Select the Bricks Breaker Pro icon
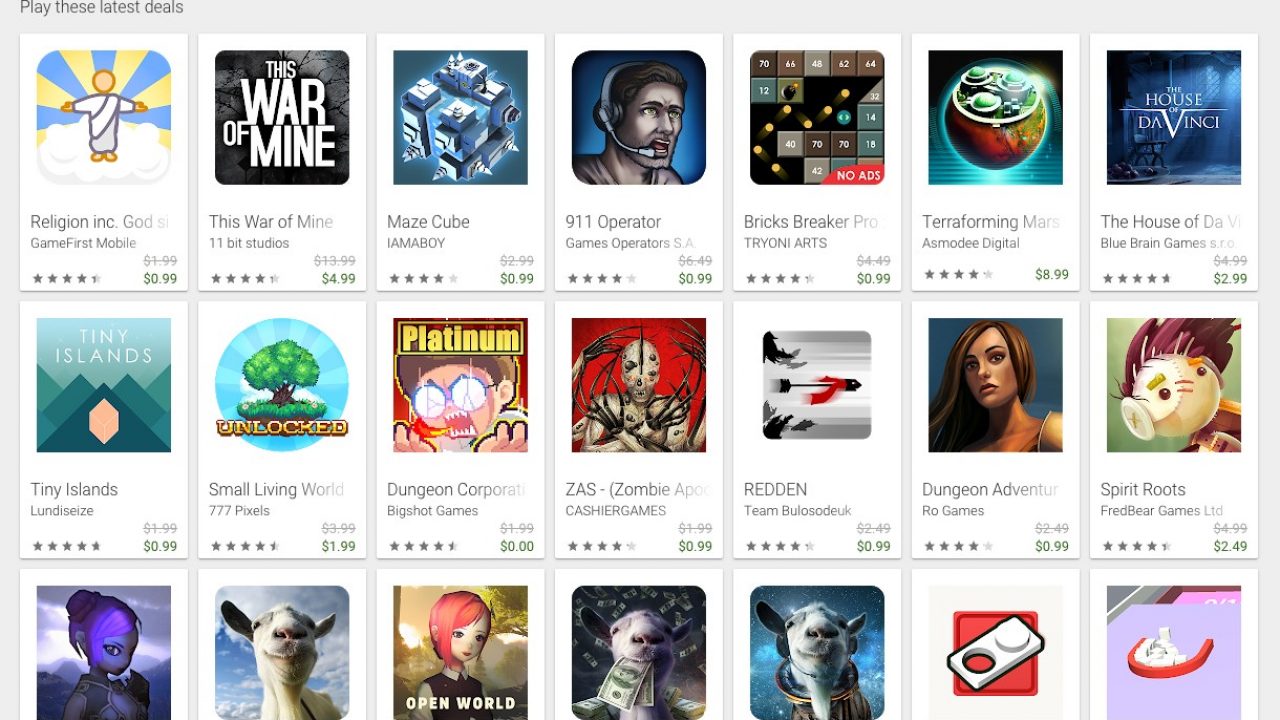Image resolution: width=1280 pixels, height=720 pixels. point(817,118)
